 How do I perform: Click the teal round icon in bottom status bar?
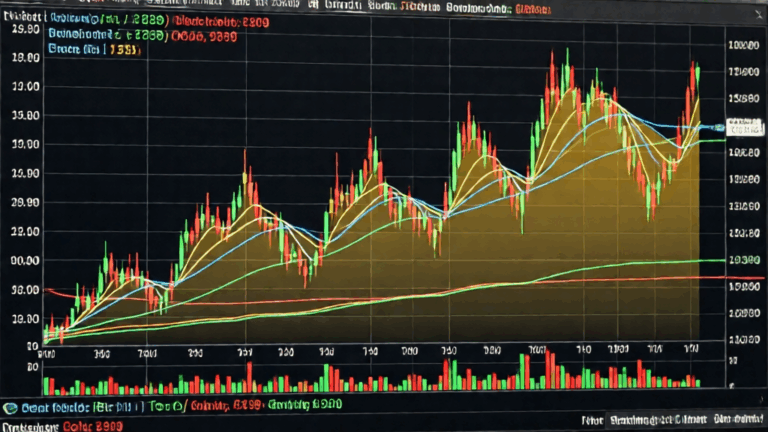[10, 408]
